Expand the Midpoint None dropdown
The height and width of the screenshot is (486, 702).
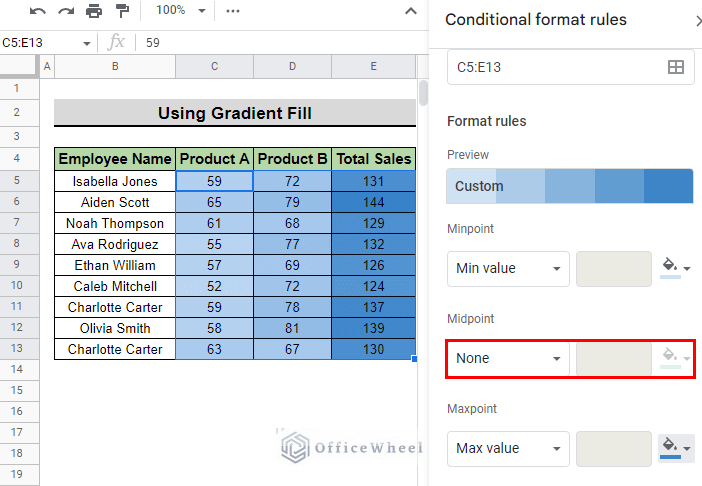point(508,358)
